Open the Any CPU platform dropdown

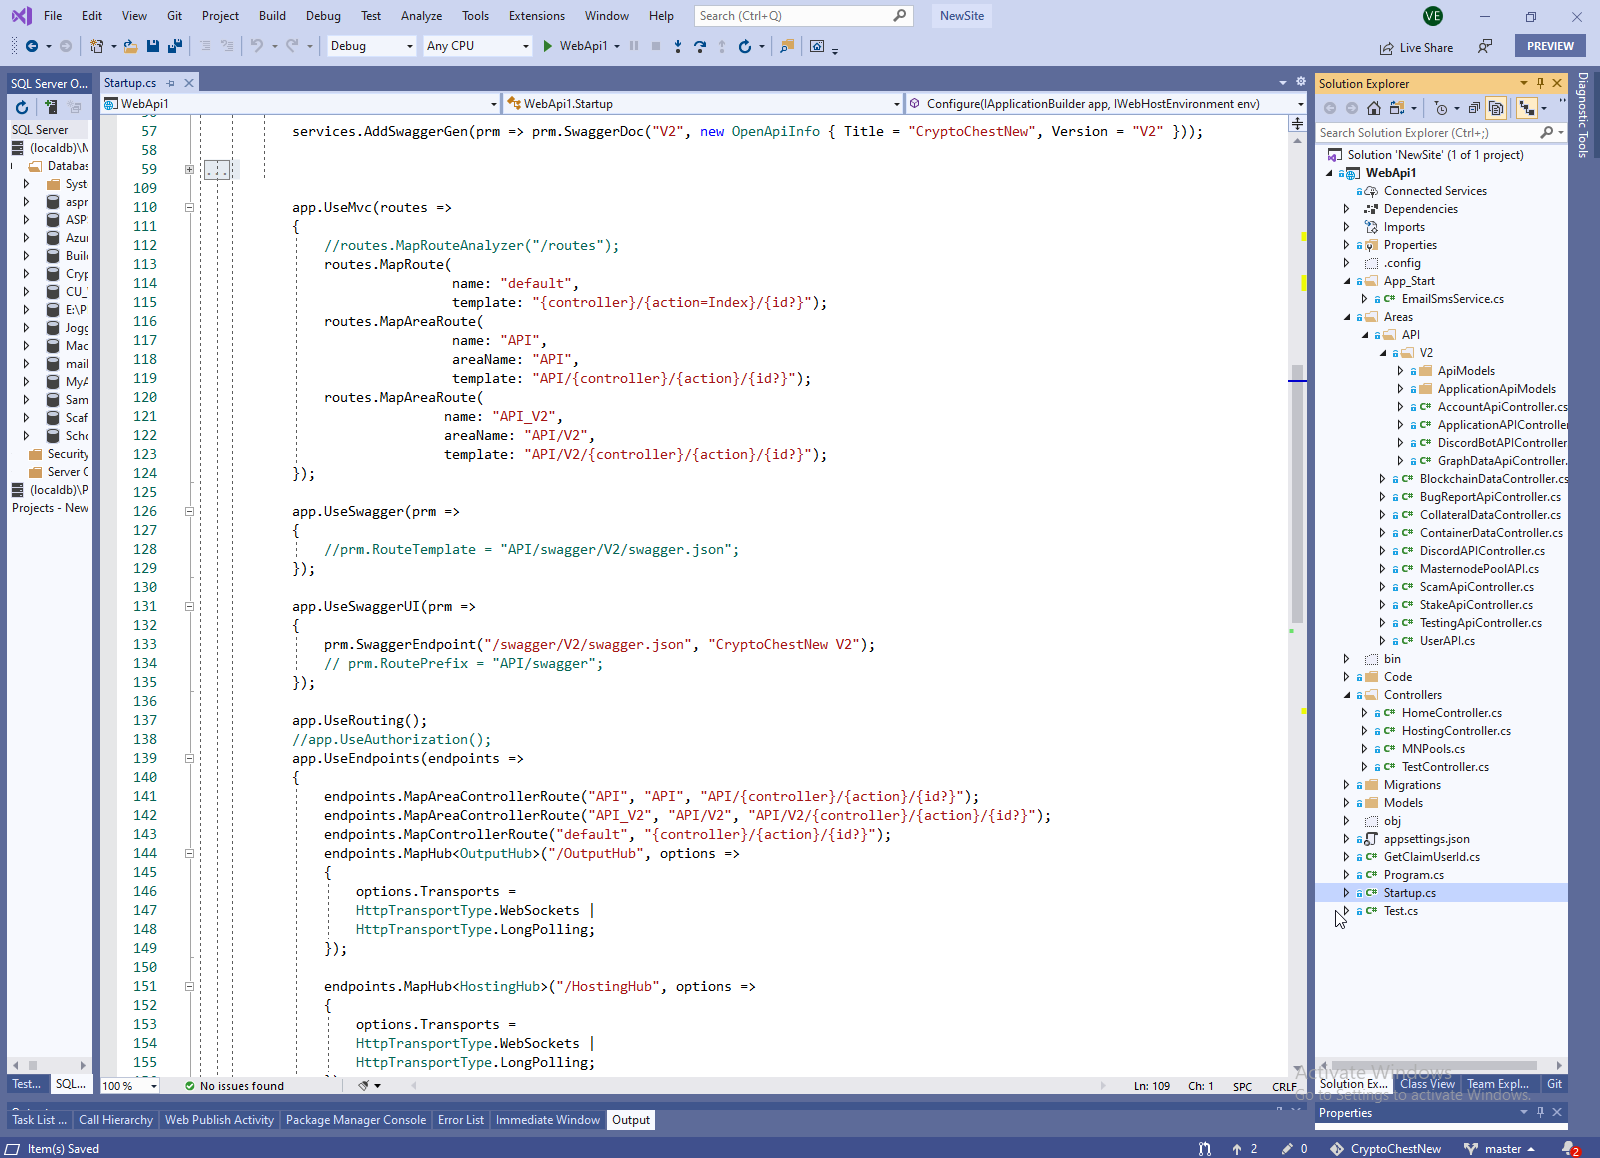[x=477, y=46]
